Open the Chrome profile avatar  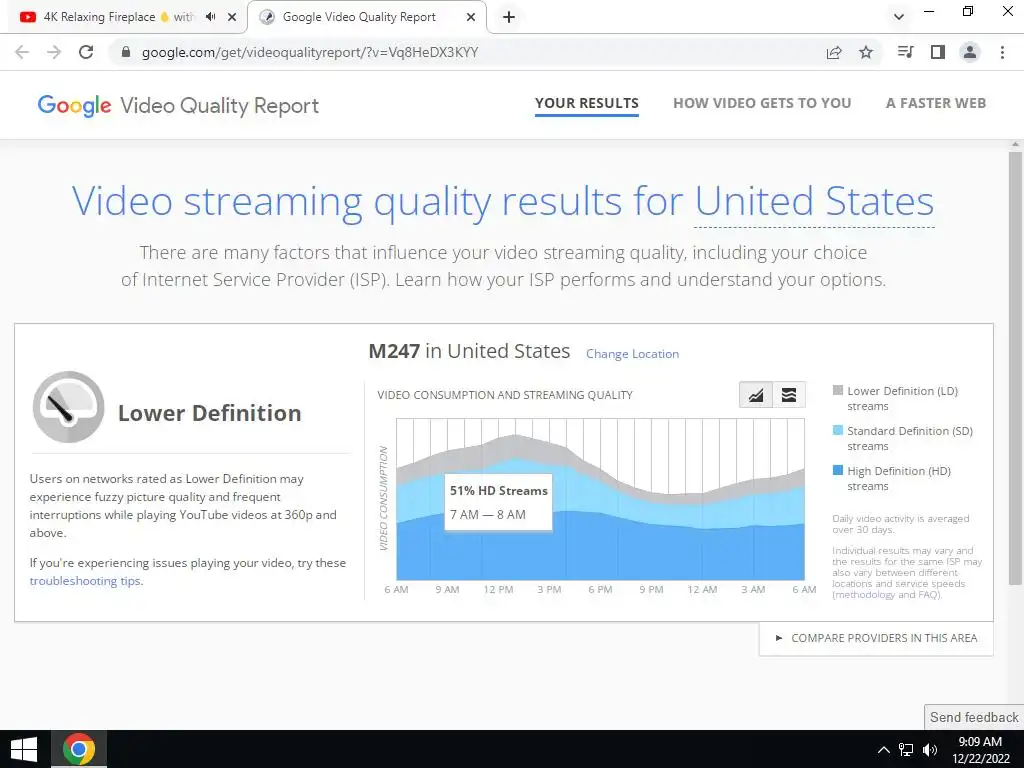click(970, 52)
